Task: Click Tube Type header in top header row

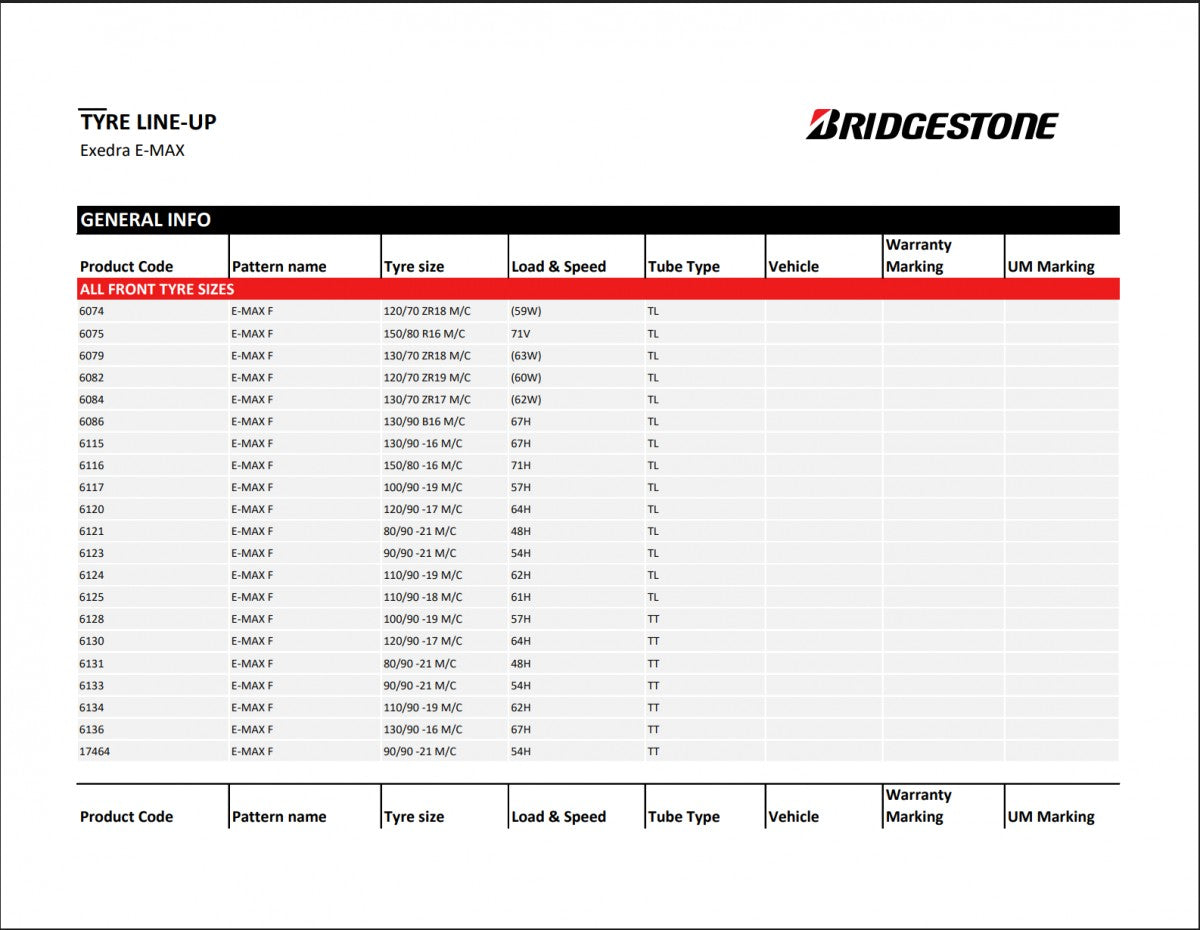Action: 684,267
